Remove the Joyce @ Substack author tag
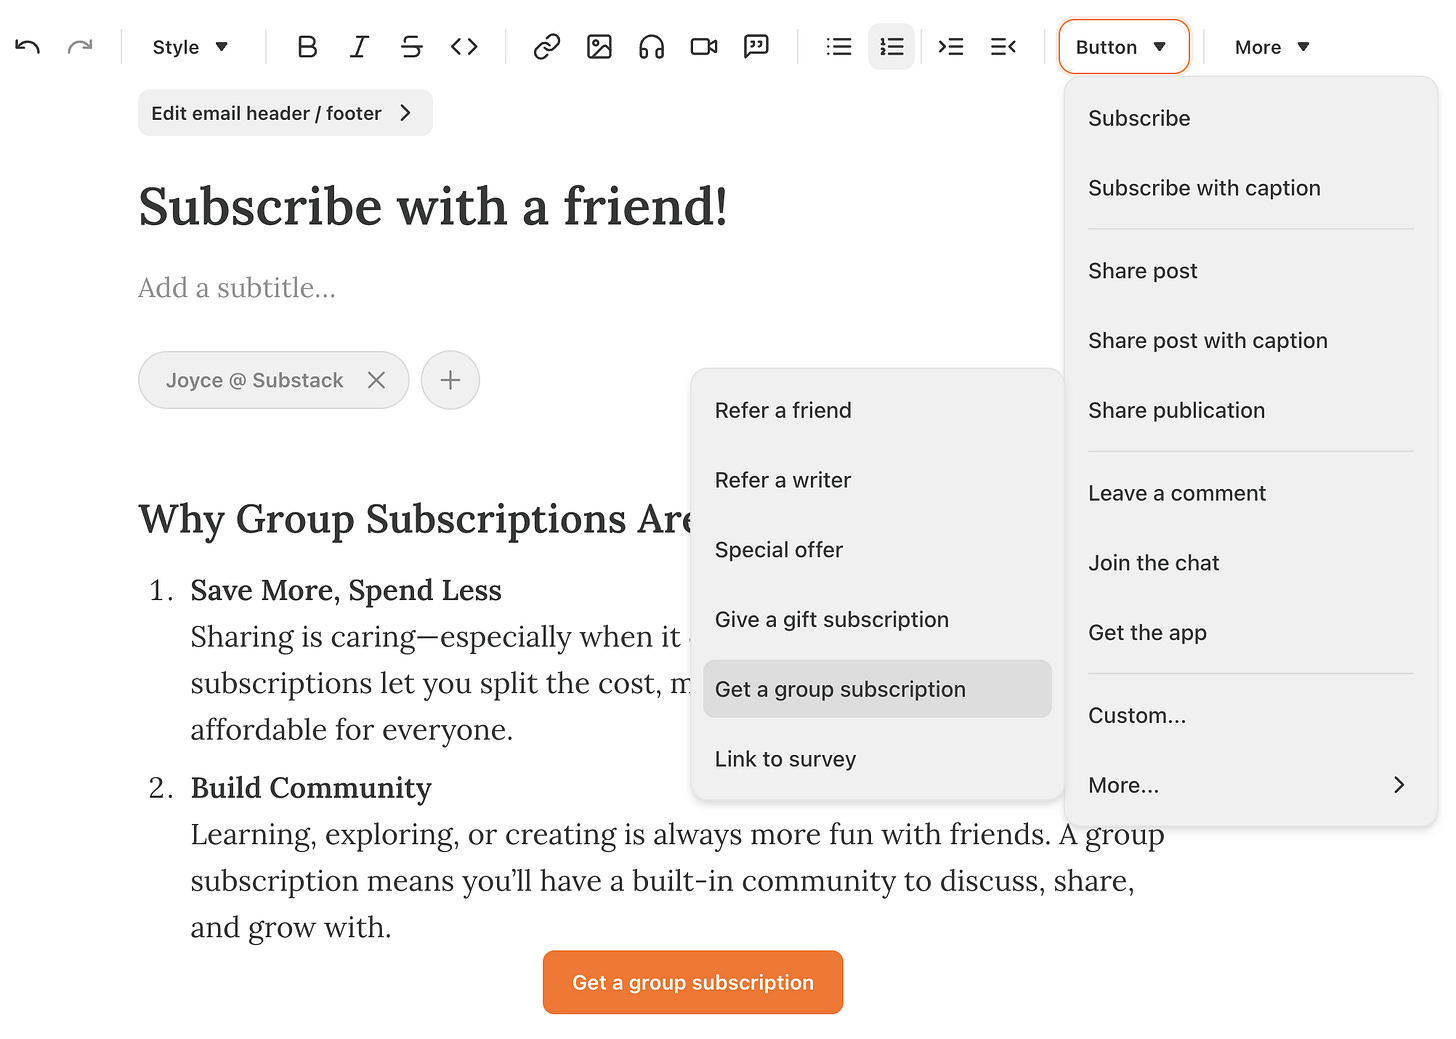 376,380
